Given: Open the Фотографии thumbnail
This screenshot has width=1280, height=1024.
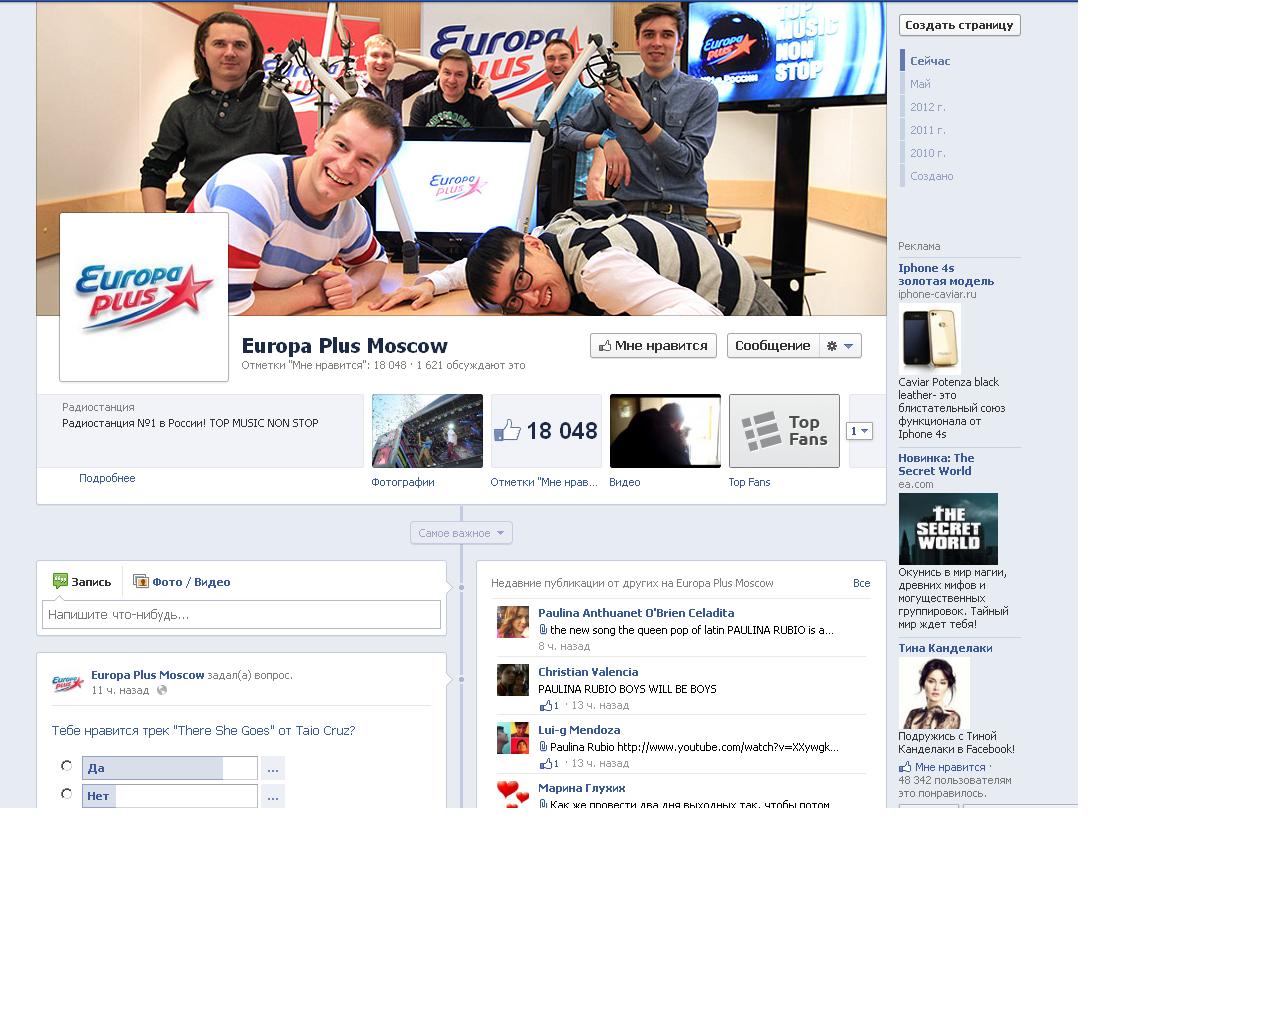Looking at the screenshot, I should [x=427, y=431].
